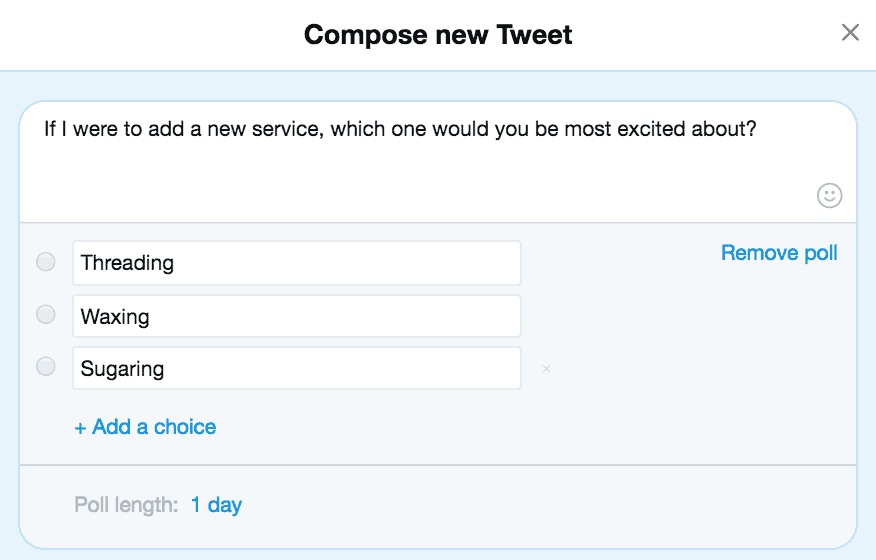876x560 pixels.
Task: Click blank header area left of the title
Action: tap(150, 35)
